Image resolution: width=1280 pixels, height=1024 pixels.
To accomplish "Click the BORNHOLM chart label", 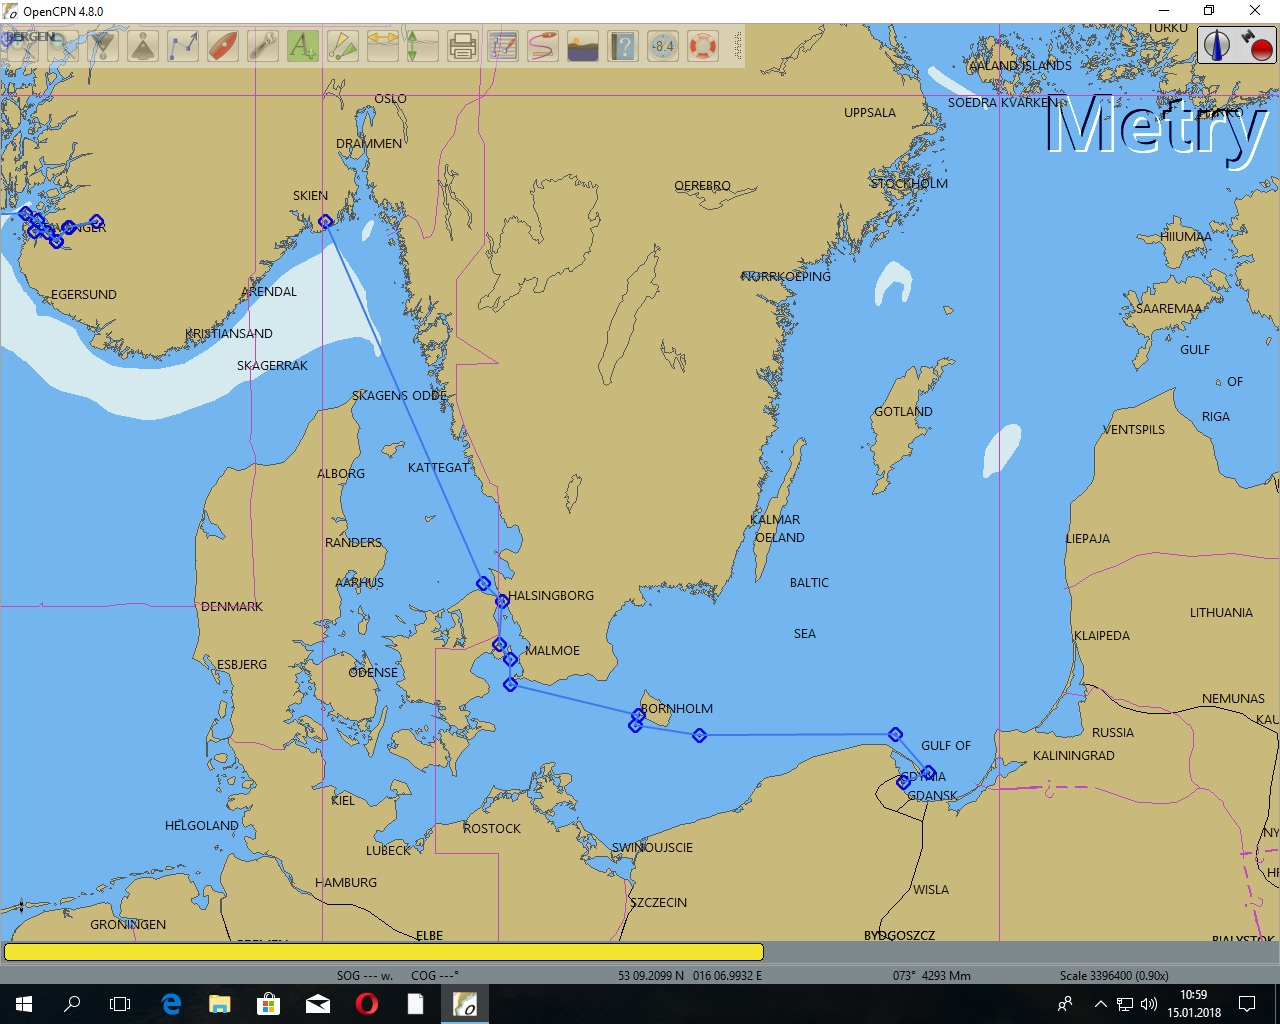I will [677, 709].
